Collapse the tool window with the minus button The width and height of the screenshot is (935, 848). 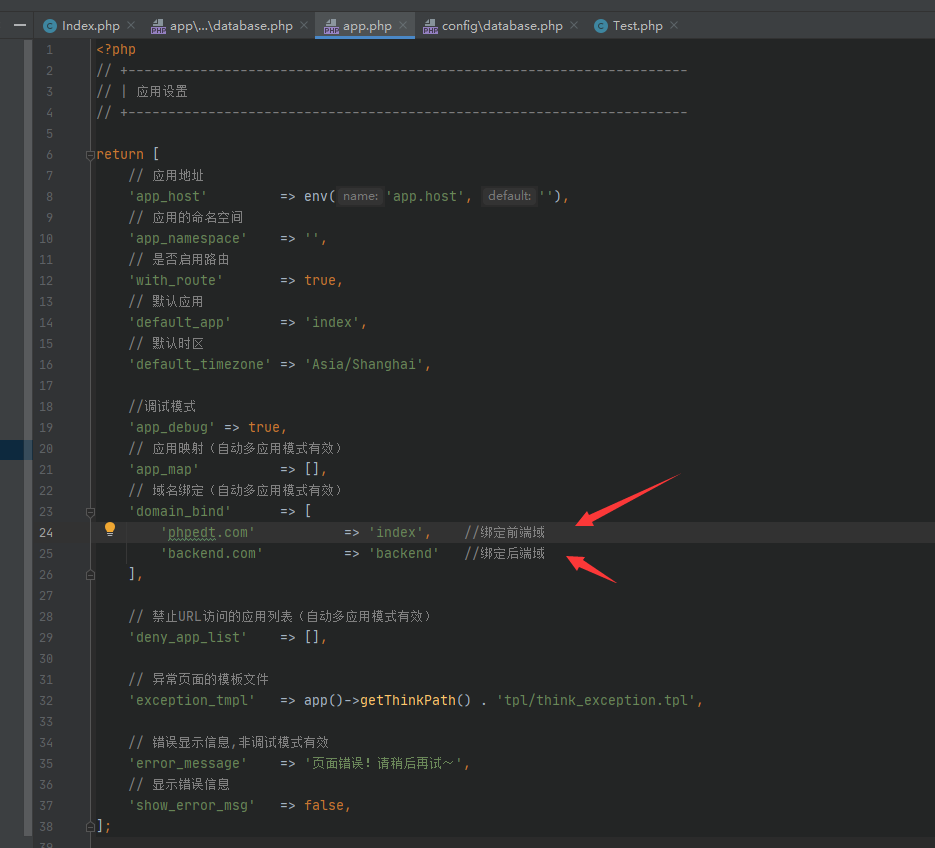click(x=20, y=25)
